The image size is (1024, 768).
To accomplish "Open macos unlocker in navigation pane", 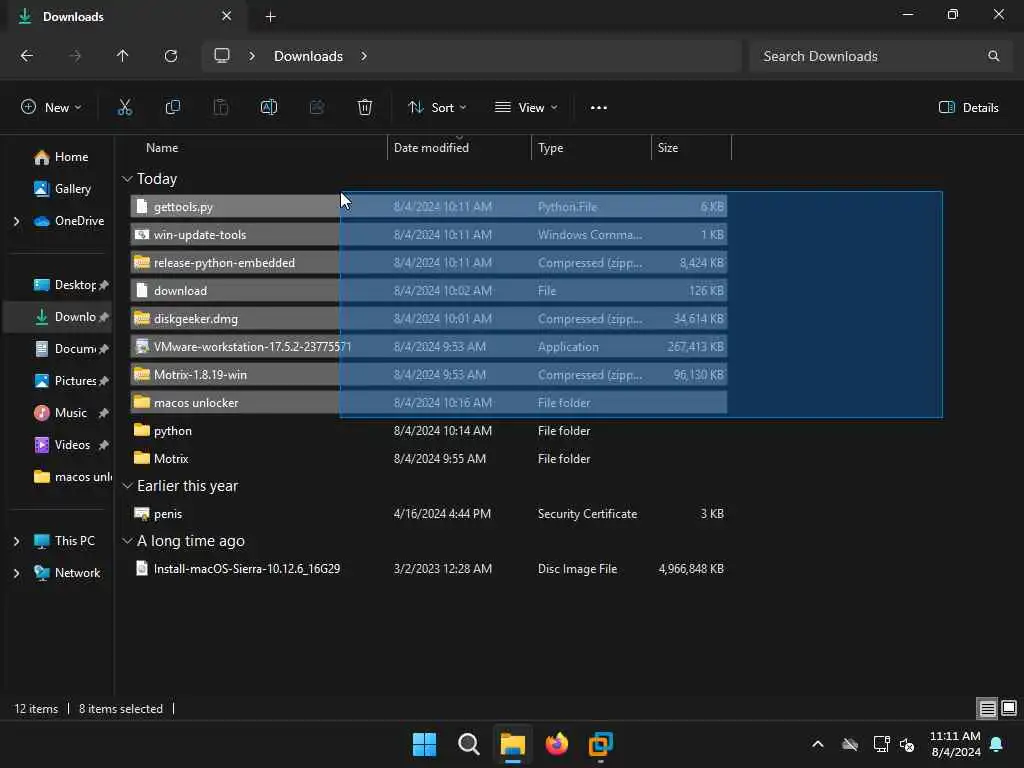I will pos(72,477).
